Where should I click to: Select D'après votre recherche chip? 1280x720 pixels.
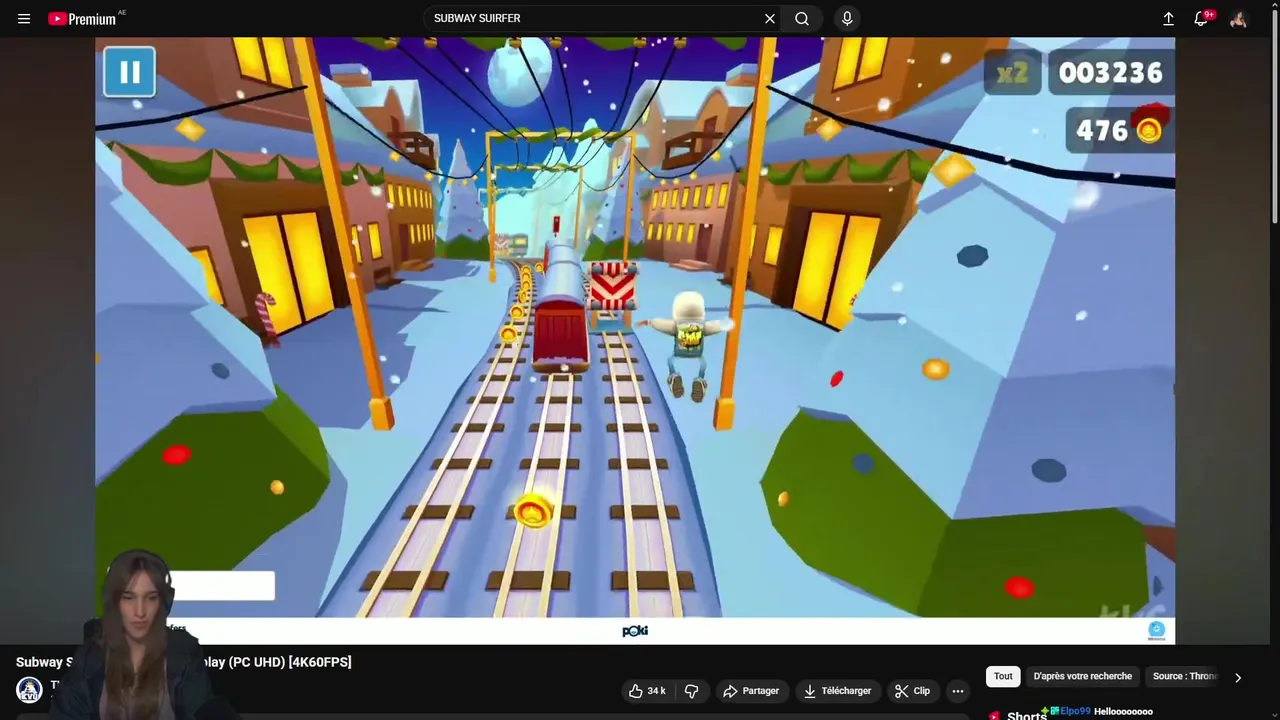click(x=1083, y=677)
